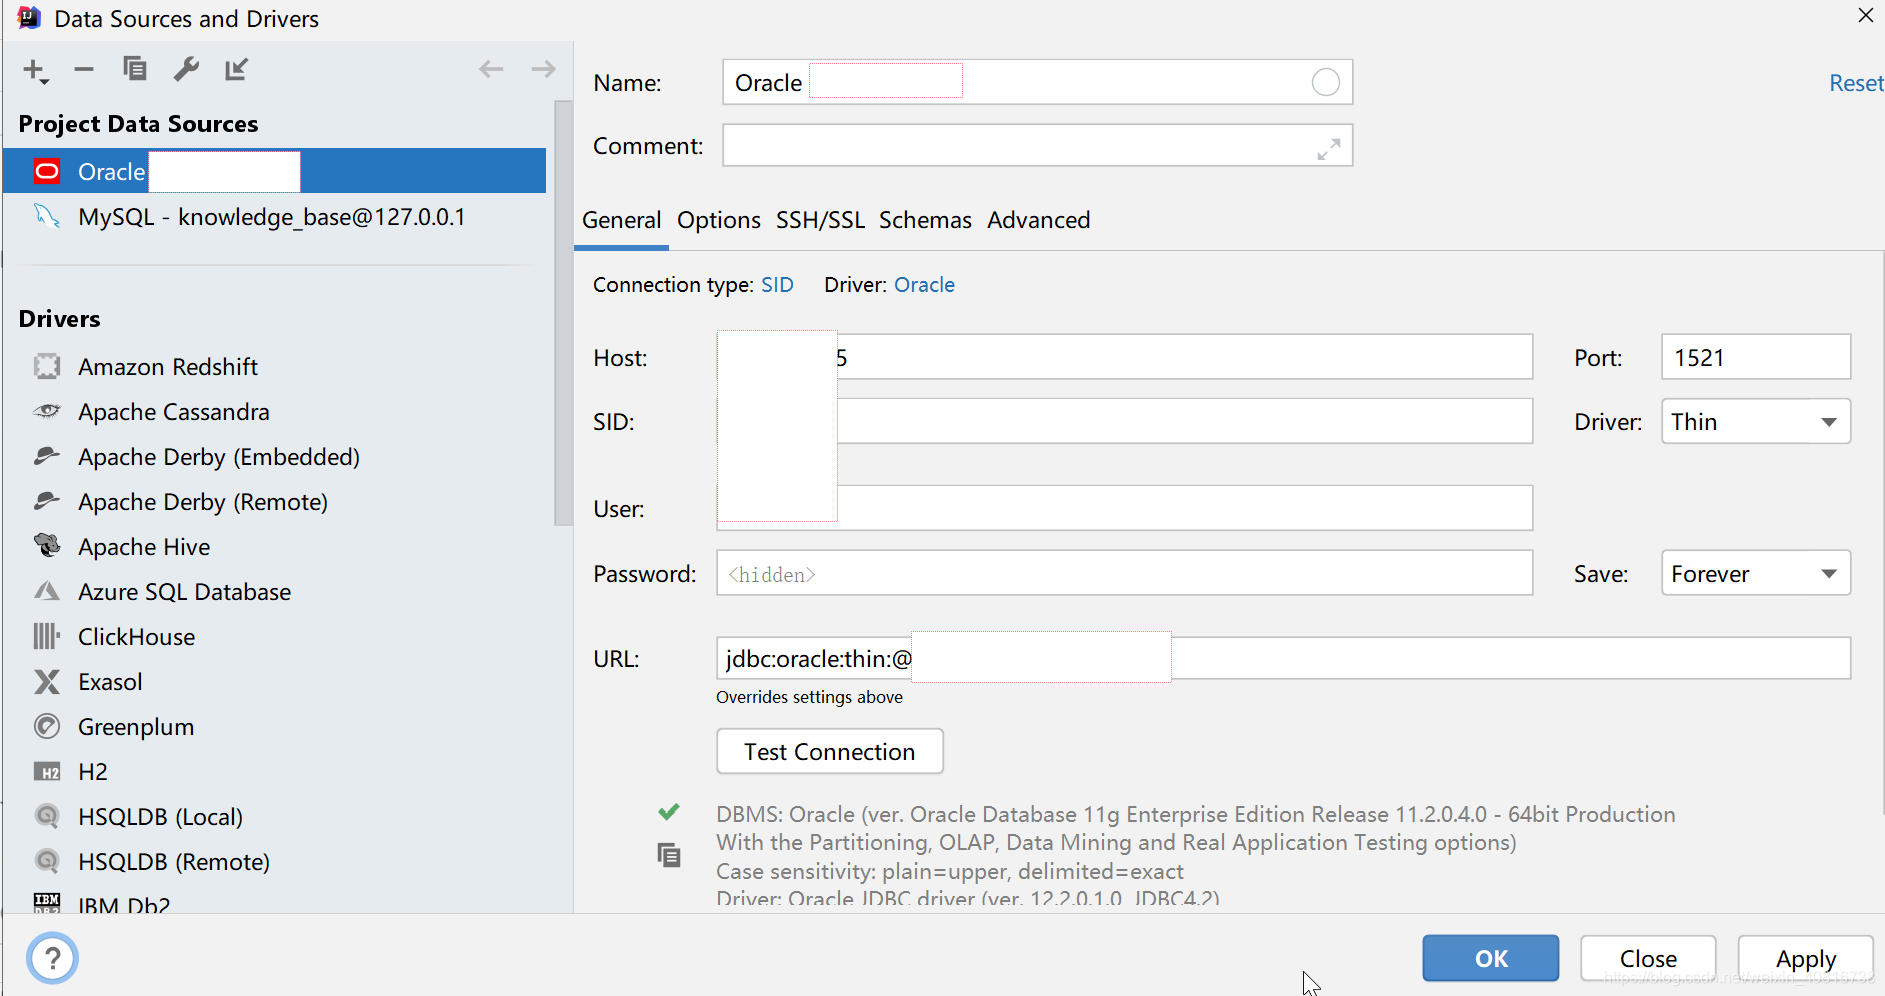This screenshot has width=1885, height=996.
Task: Confirm with the OK button
Action: (1491, 958)
